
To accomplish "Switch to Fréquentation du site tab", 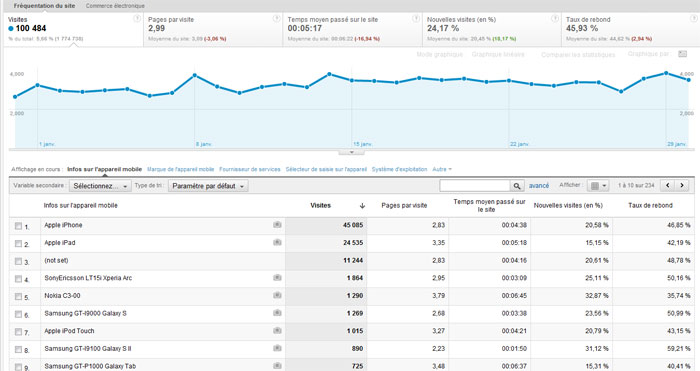I will click(x=44, y=6).
